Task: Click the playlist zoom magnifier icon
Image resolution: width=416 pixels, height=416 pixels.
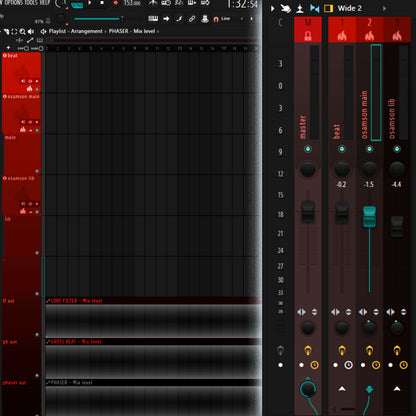Action: [22, 32]
